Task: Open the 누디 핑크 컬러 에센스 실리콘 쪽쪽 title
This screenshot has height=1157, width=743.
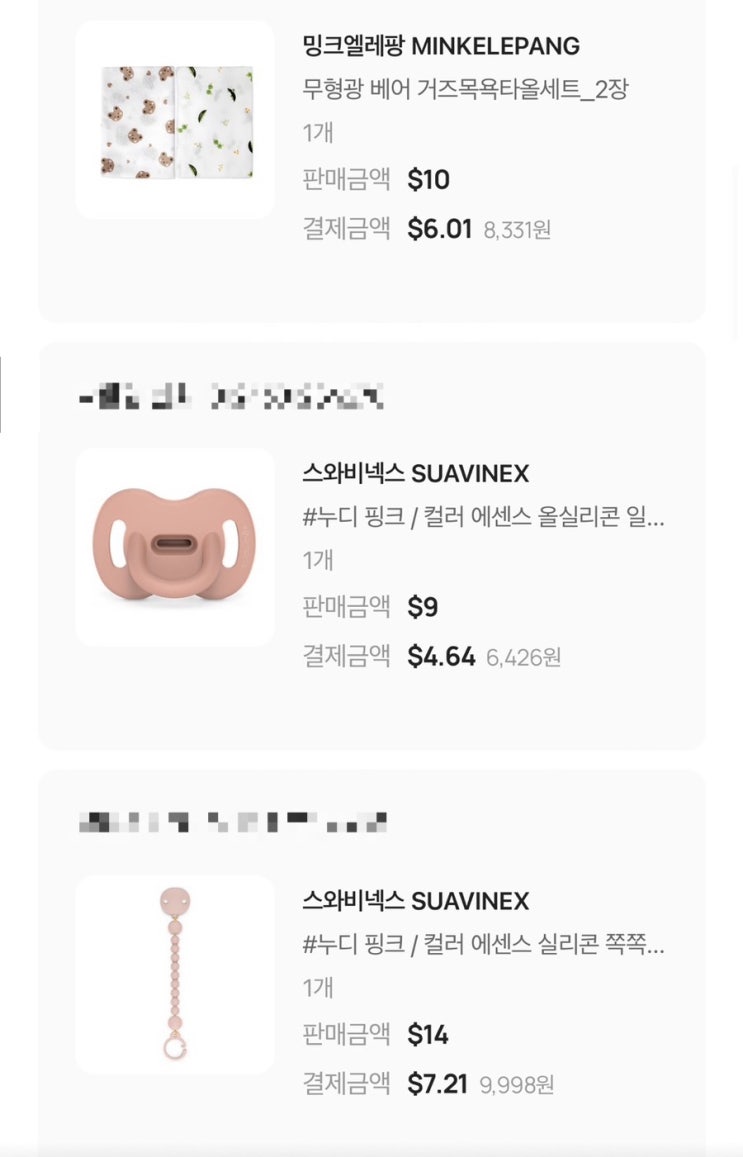Action: (483, 944)
